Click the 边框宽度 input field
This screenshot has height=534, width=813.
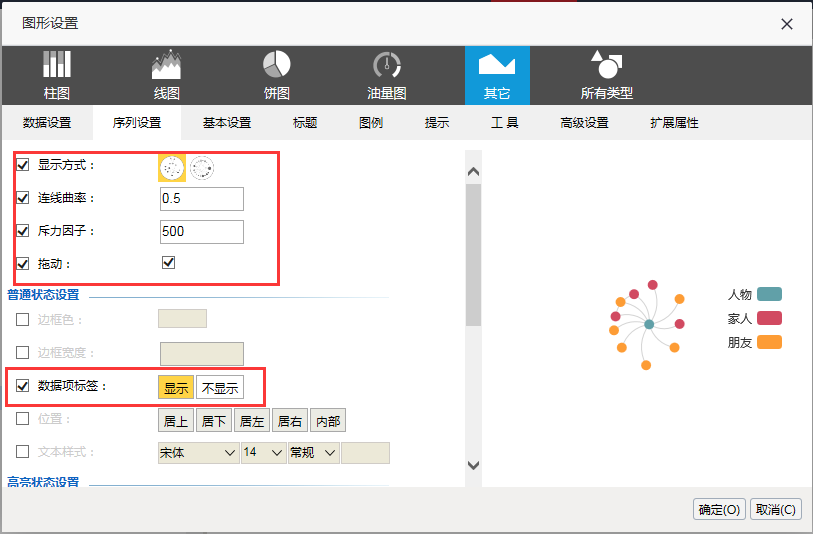[x=202, y=354]
